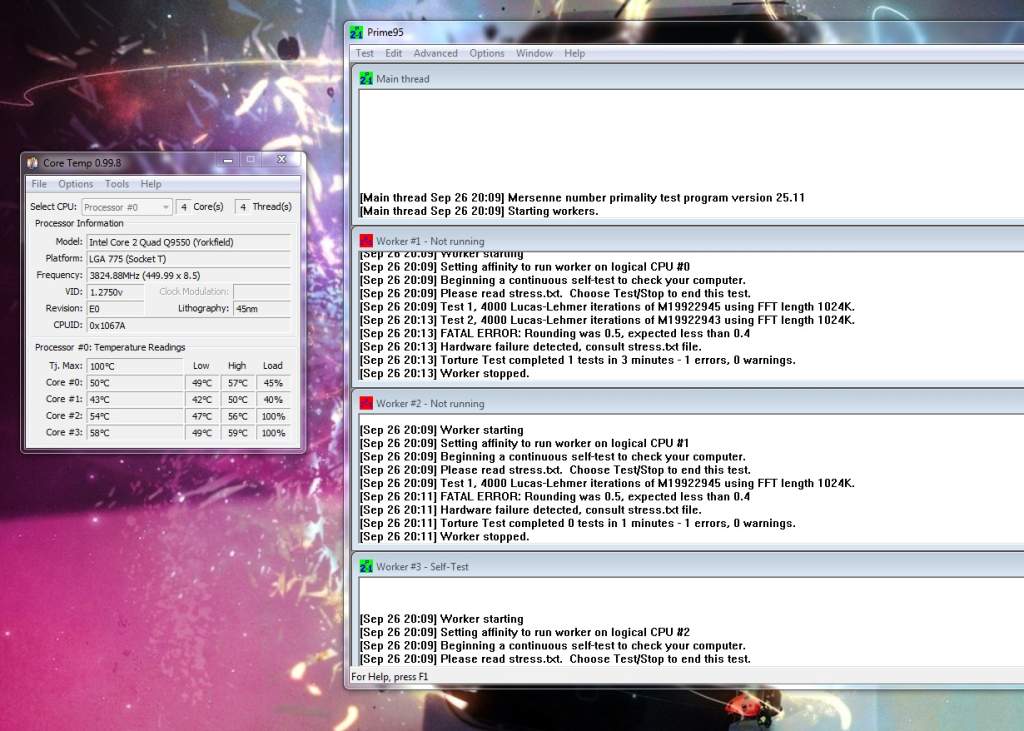Click the Revision field E0
Screen dimensions: 1024x731
click(115, 308)
